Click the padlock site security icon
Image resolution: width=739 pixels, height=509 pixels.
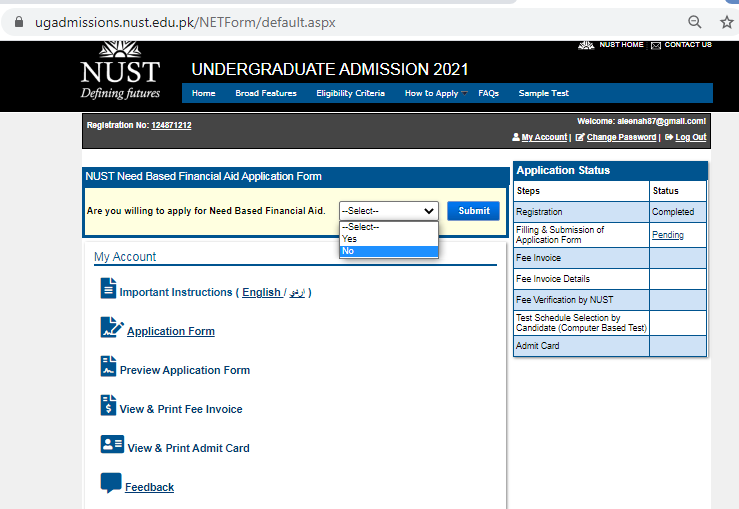point(19,22)
